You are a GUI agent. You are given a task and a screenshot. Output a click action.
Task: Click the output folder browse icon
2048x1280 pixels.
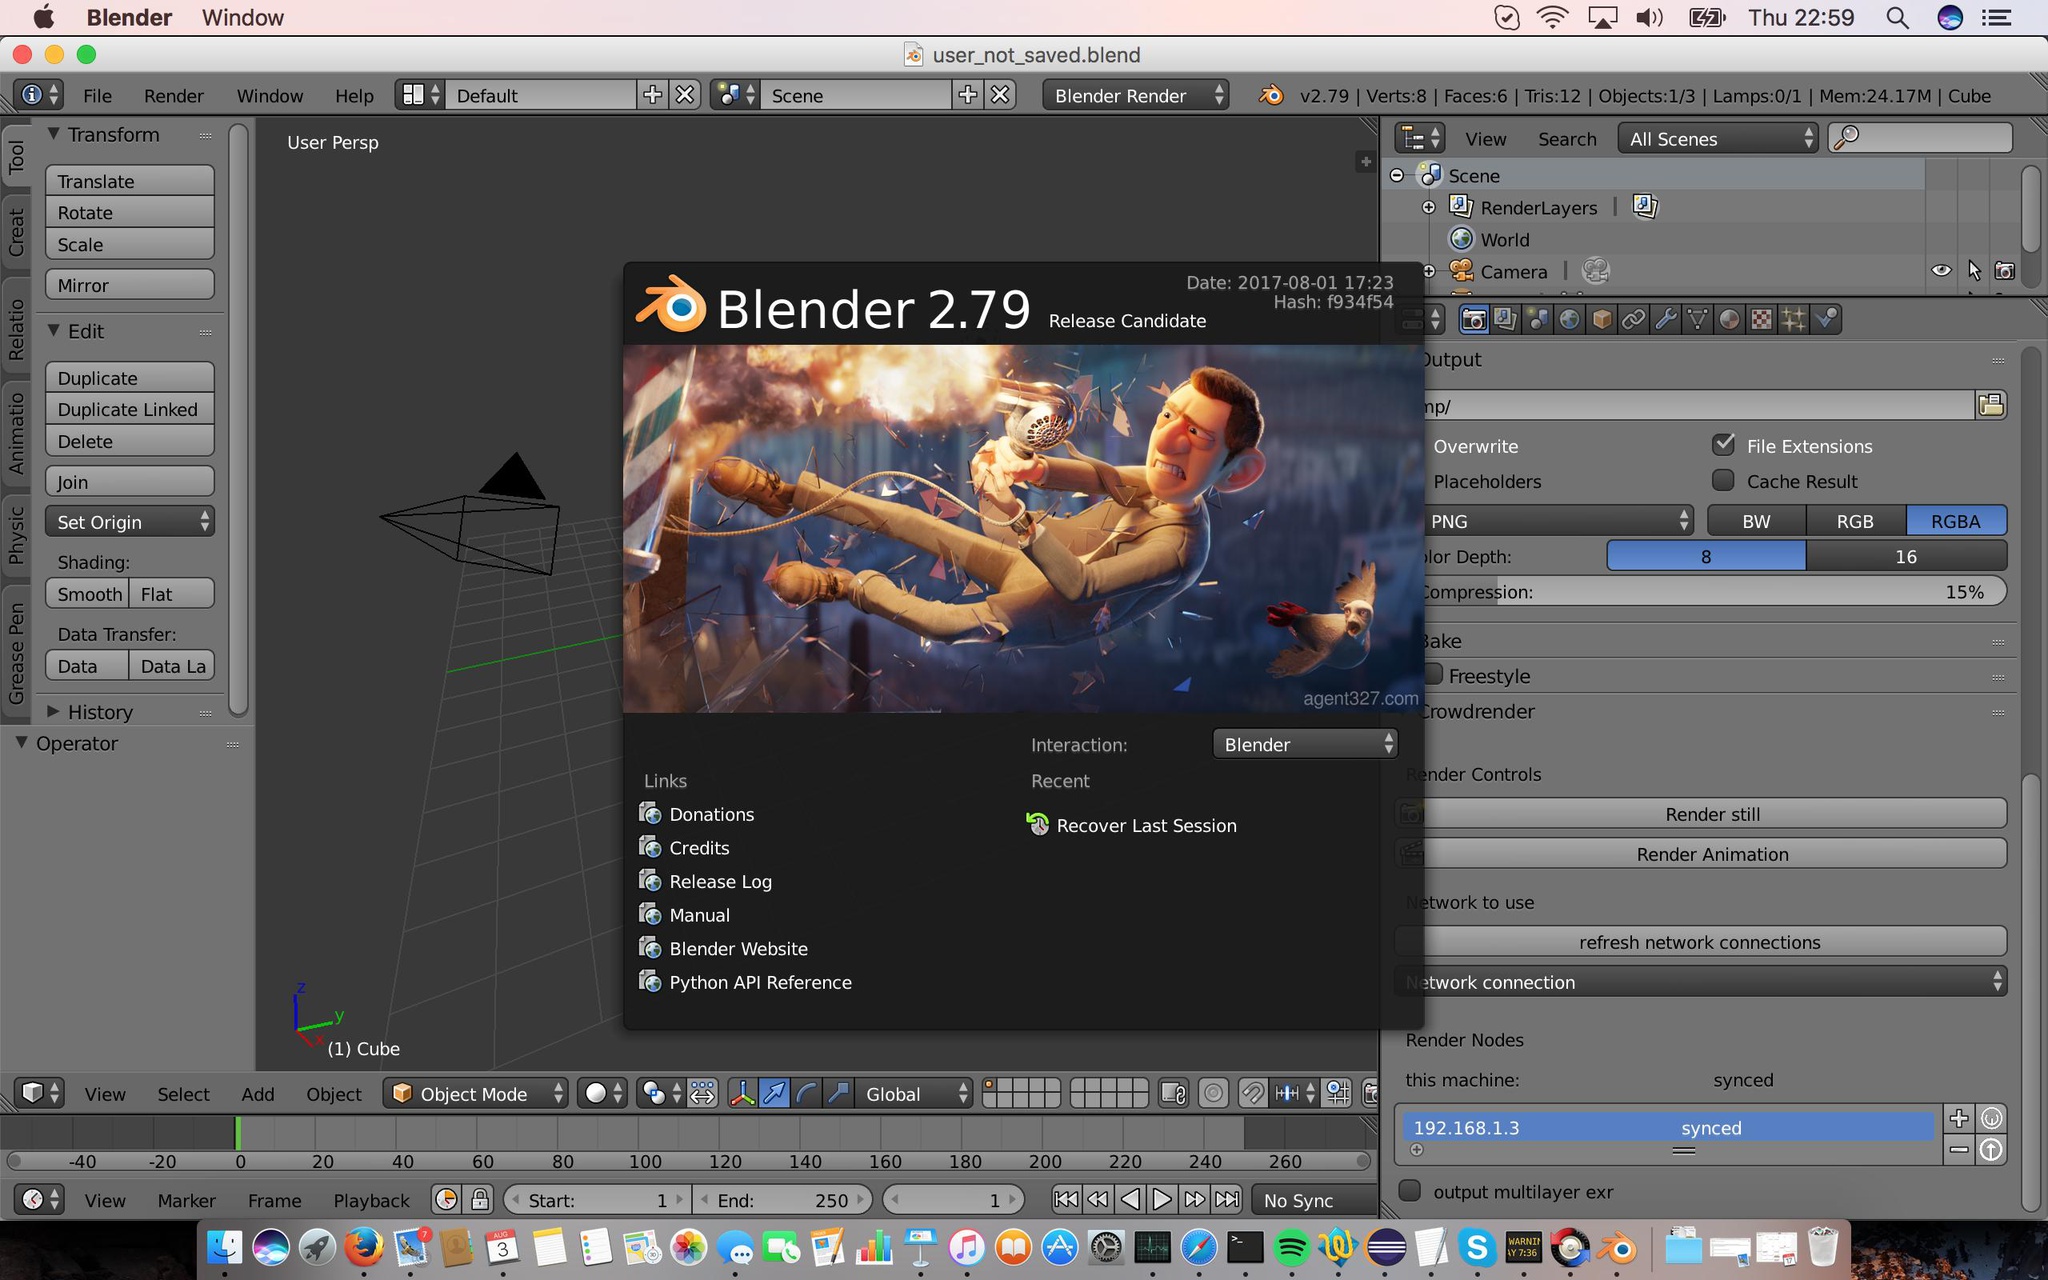tap(1991, 405)
